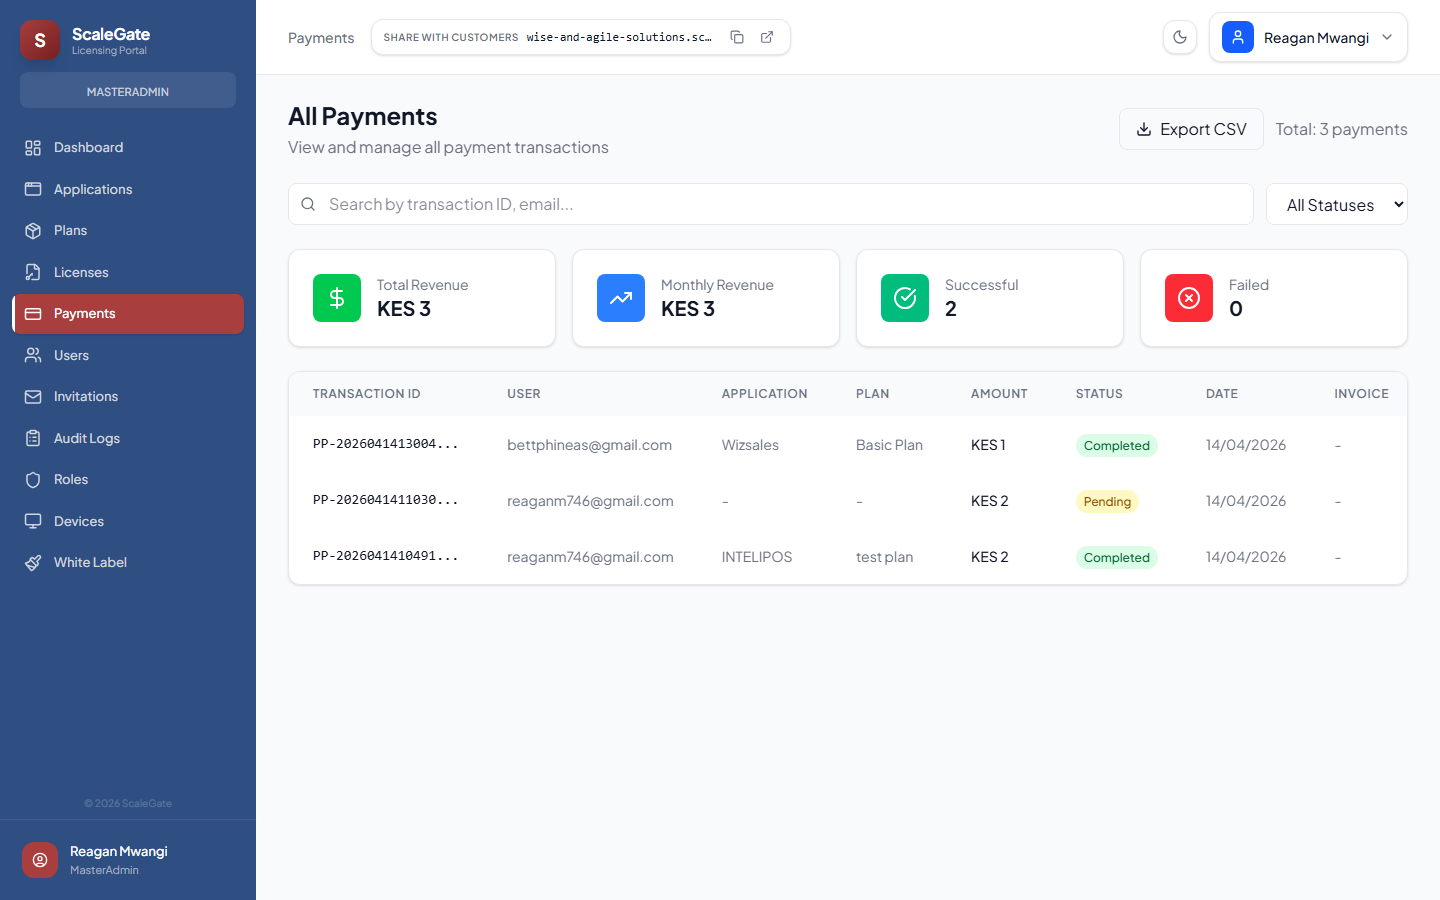Expand the Reagan Mwangi account menu
The width and height of the screenshot is (1440, 900).
tap(1387, 37)
